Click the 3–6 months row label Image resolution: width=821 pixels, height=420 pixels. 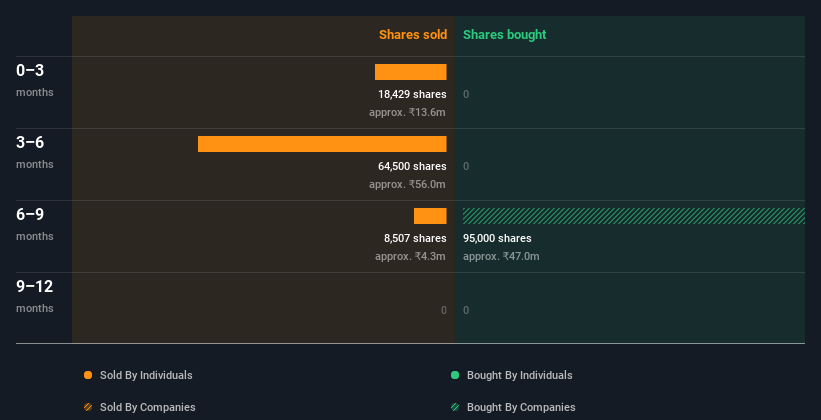click(x=35, y=152)
